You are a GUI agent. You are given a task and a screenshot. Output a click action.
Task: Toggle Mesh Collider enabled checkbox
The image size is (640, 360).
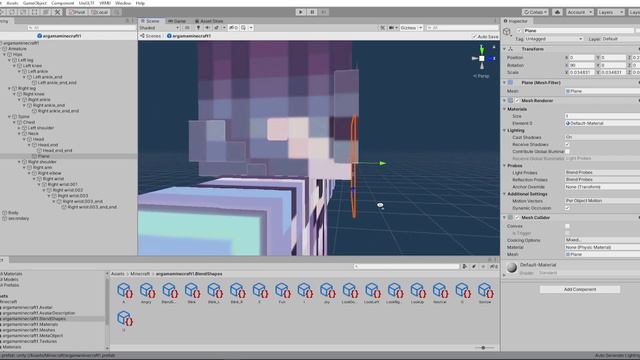(x=517, y=218)
